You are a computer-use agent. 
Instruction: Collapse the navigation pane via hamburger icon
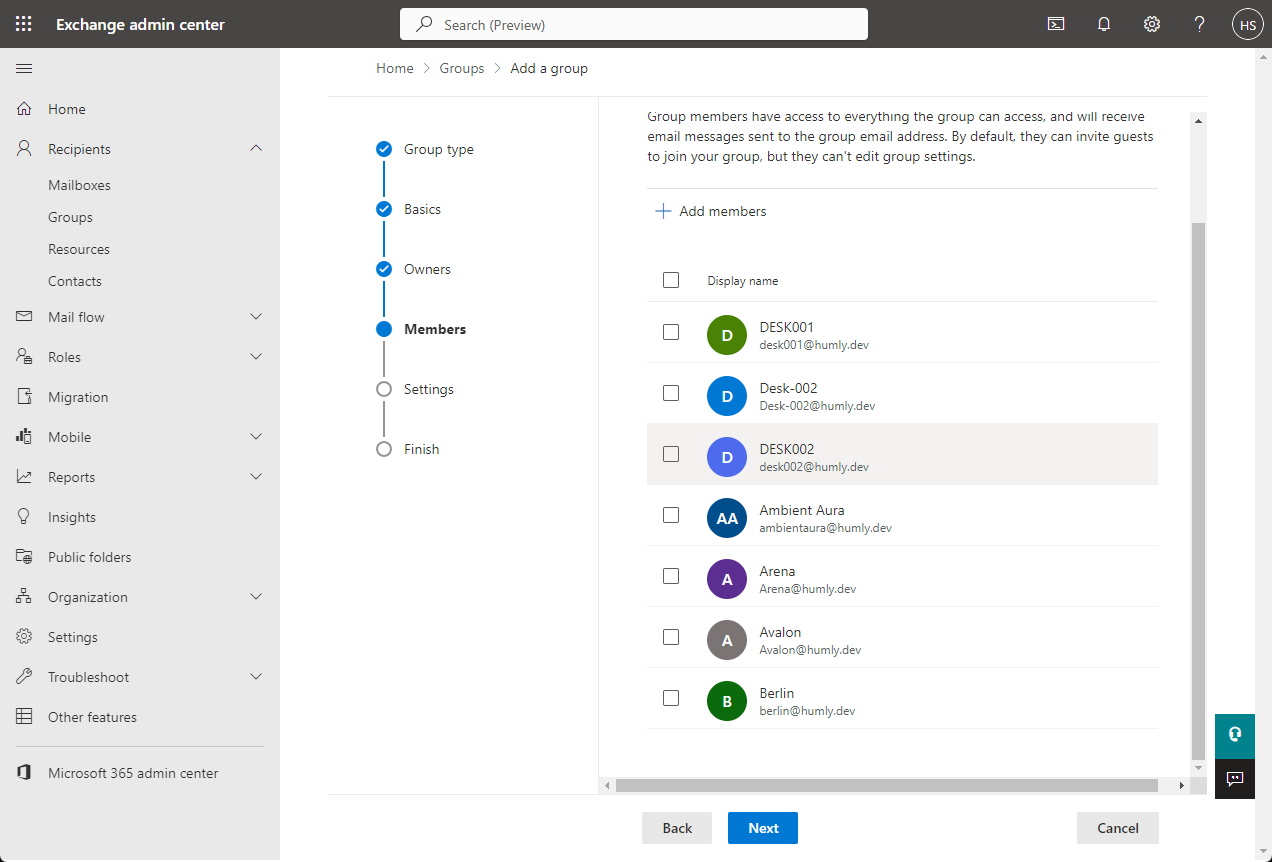click(24, 68)
